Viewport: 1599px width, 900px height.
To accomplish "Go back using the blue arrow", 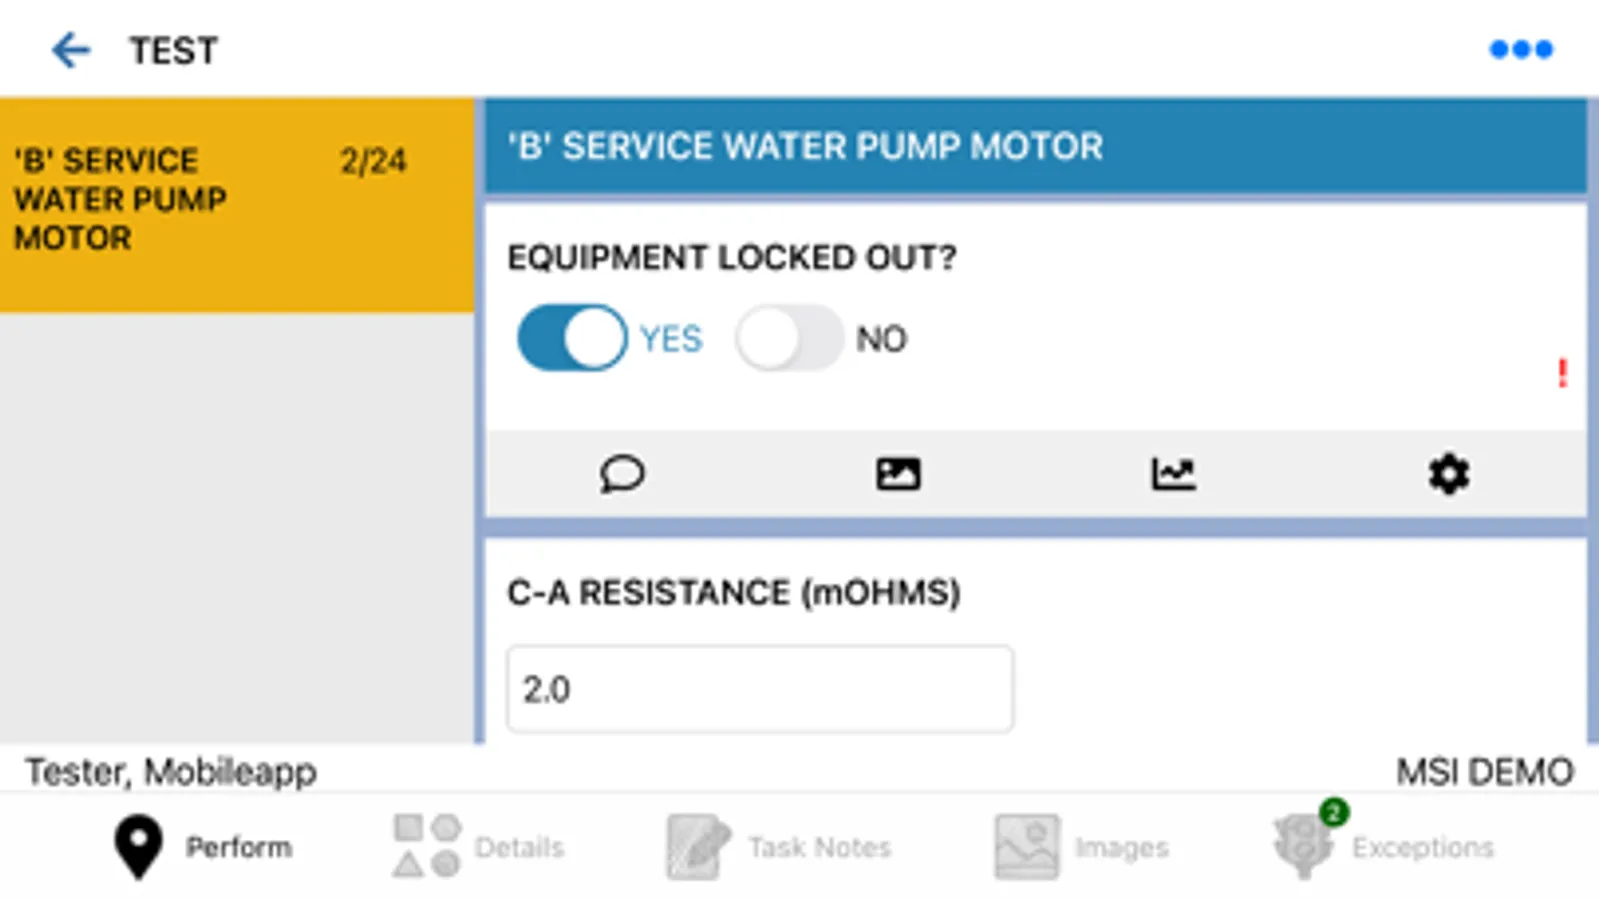I will click(71, 50).
